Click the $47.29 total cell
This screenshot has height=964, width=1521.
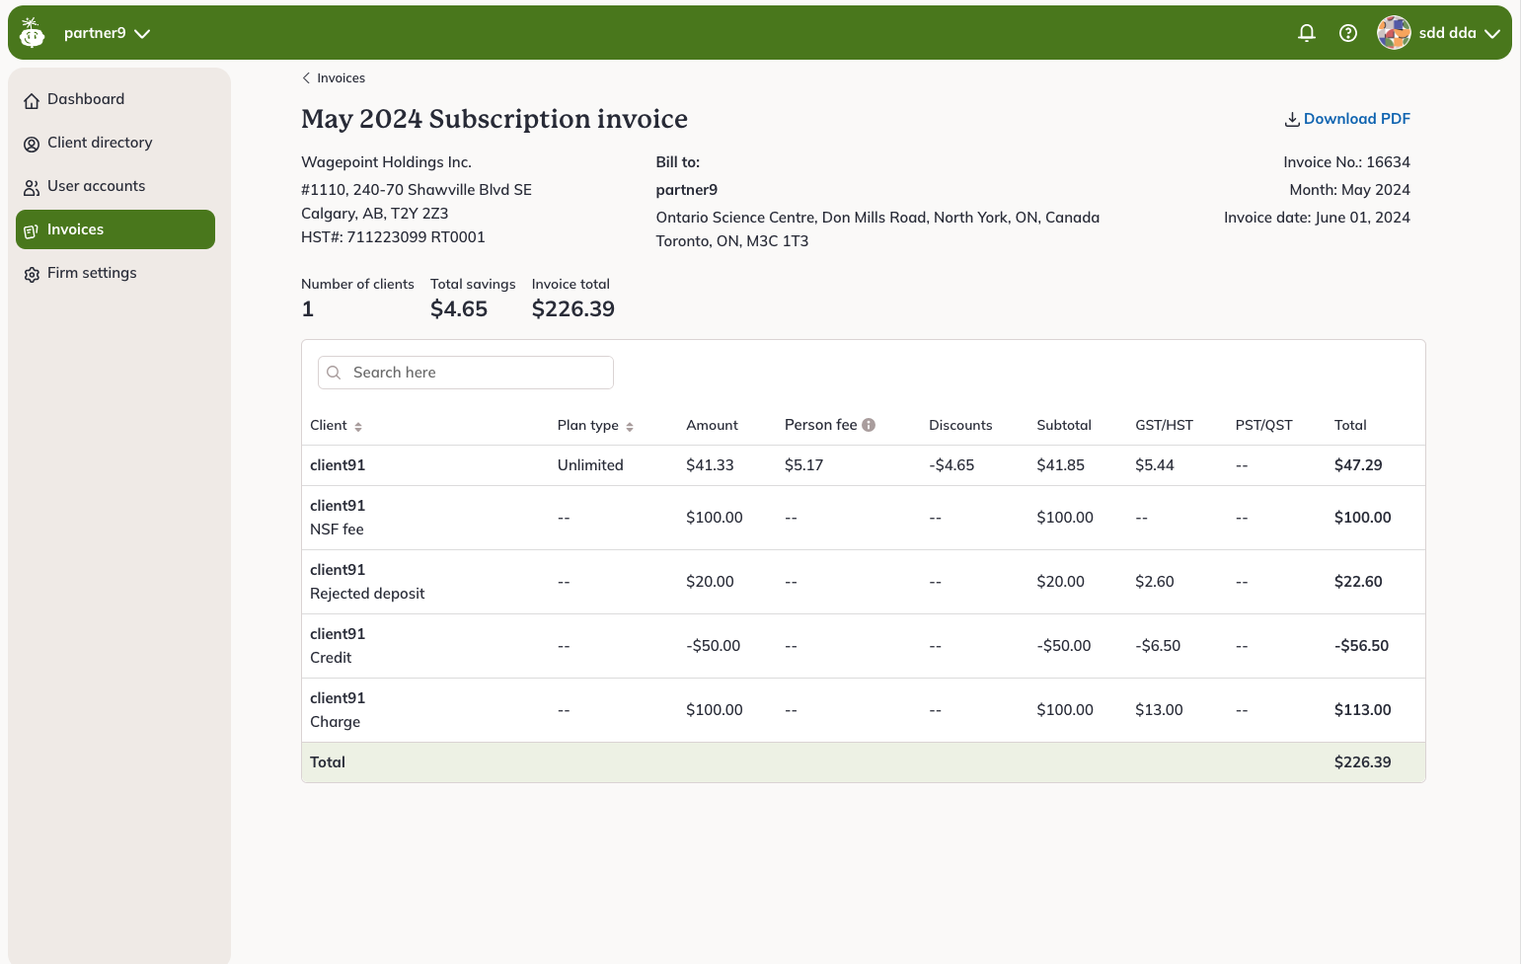[1358, 465]
